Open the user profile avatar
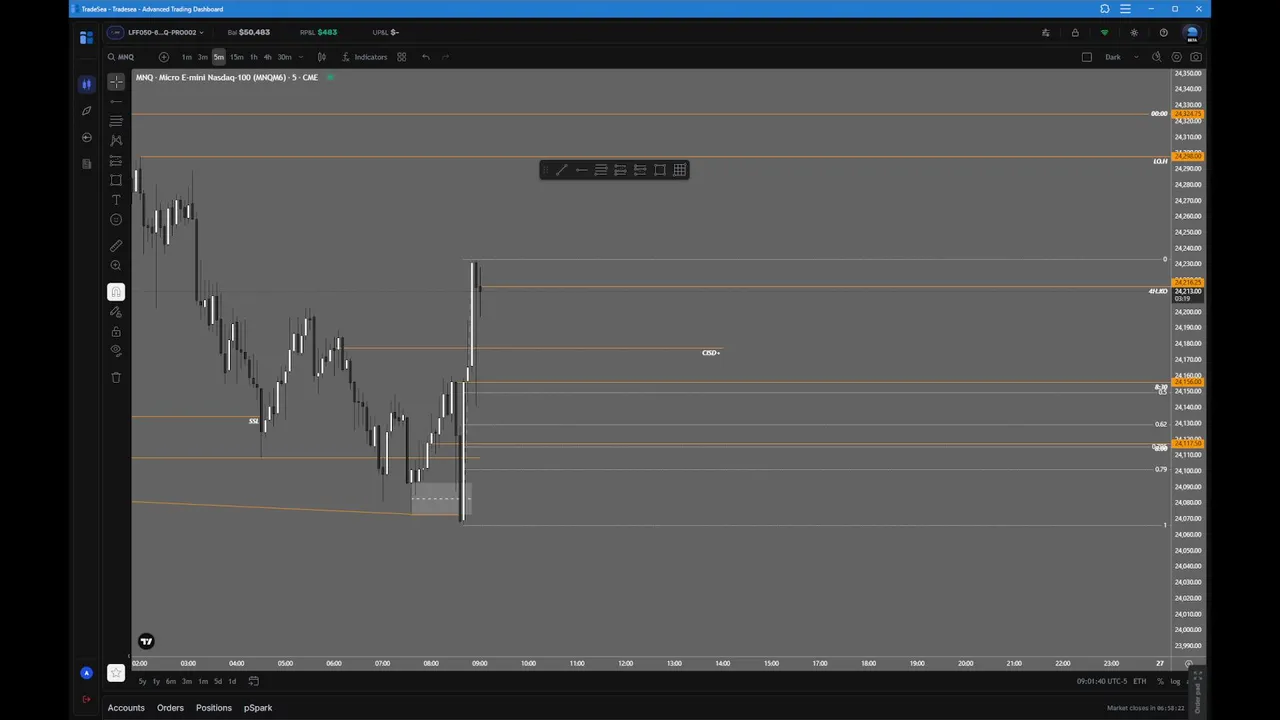Screen dimensions: 1280x720 pos(1192,33)
